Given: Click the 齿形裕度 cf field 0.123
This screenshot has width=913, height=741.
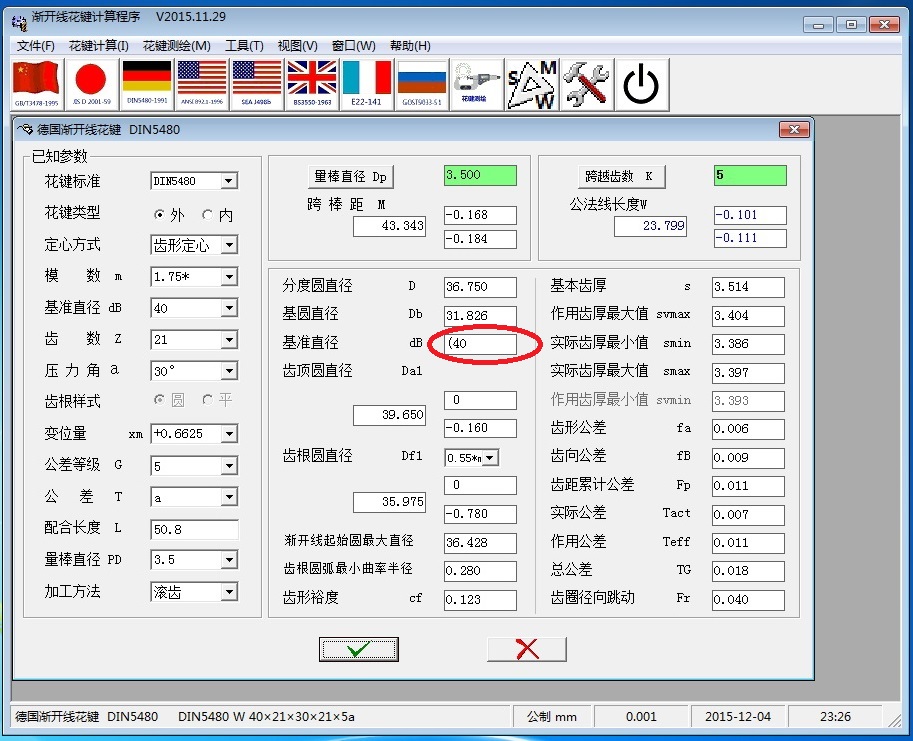Looking at the screenshot, I should pos(480,600).
